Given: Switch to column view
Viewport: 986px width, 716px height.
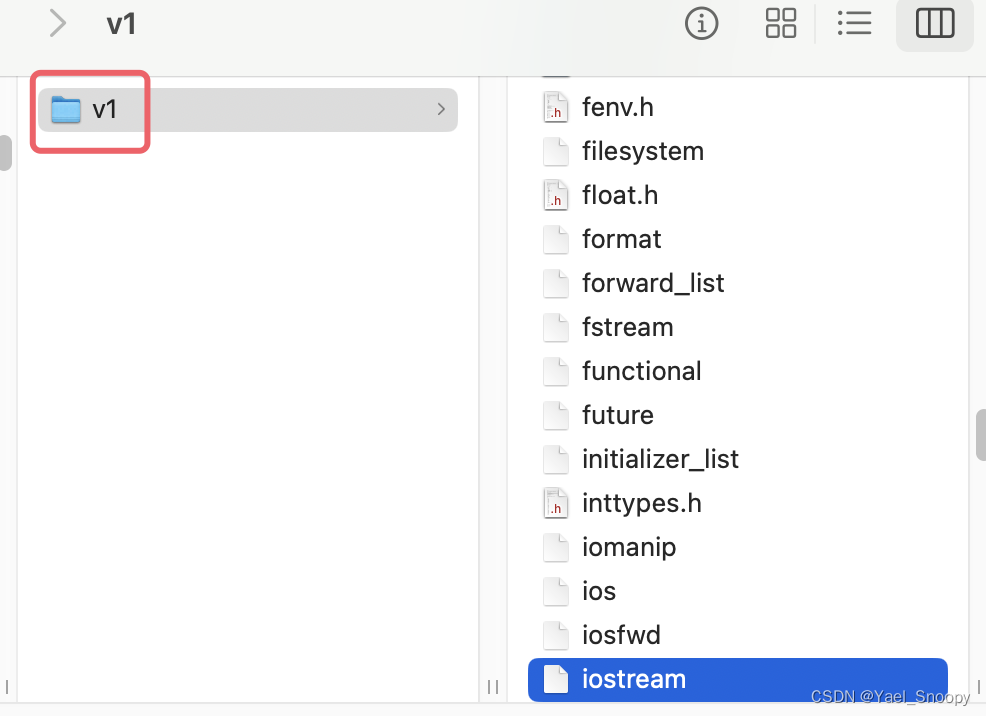Looking at the screenshot, I should click(x=933, y=24).
